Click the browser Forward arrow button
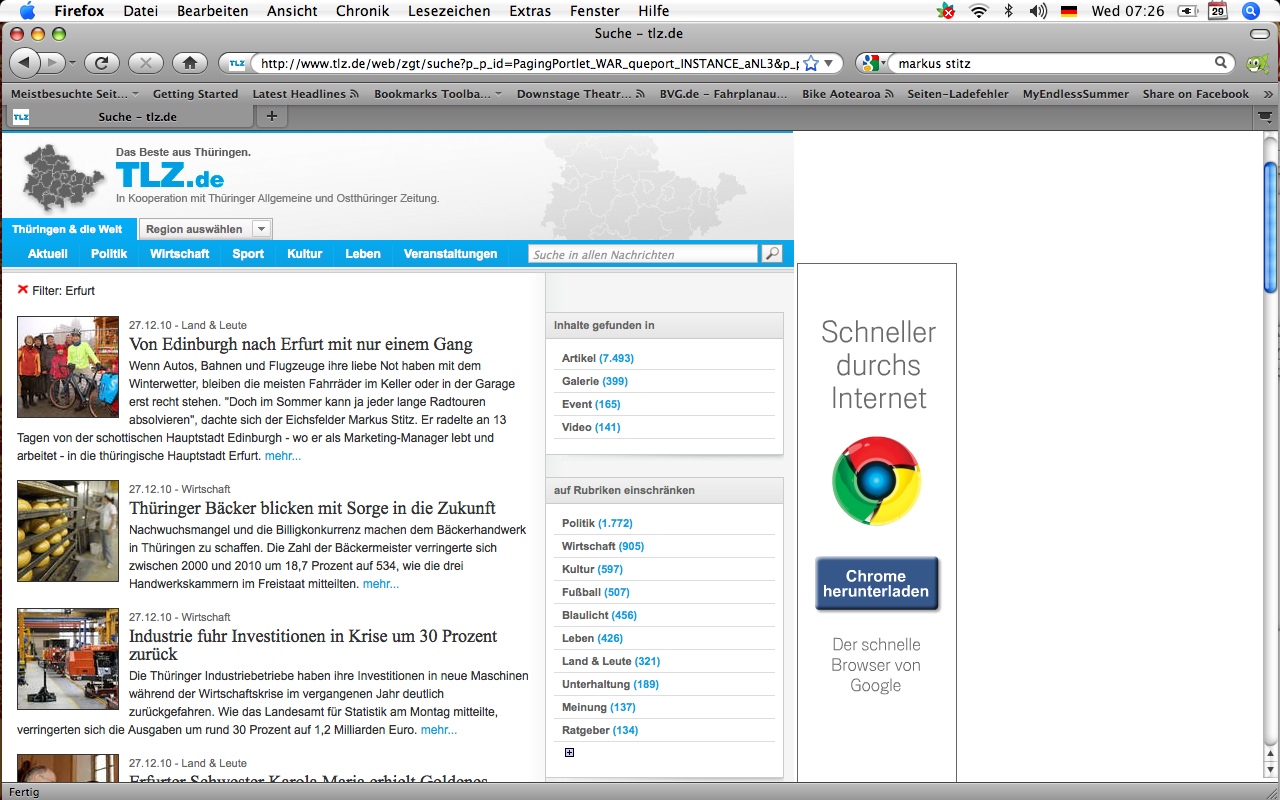Screen dimensions: 1280x800 (x=53, y=63)
